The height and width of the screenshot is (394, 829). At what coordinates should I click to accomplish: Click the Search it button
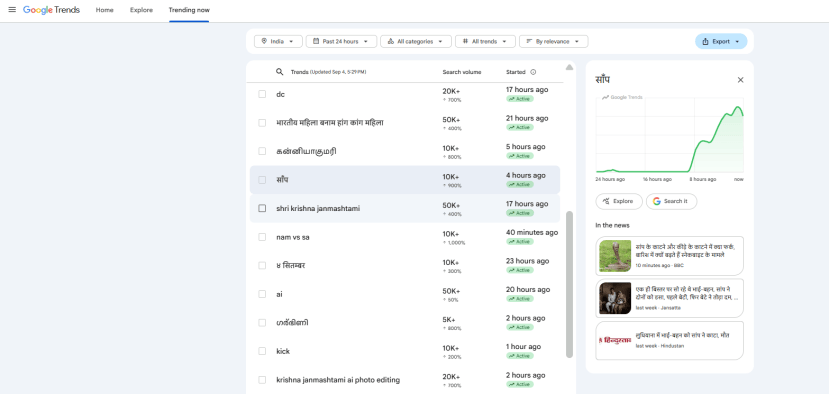tap(671, 201)
